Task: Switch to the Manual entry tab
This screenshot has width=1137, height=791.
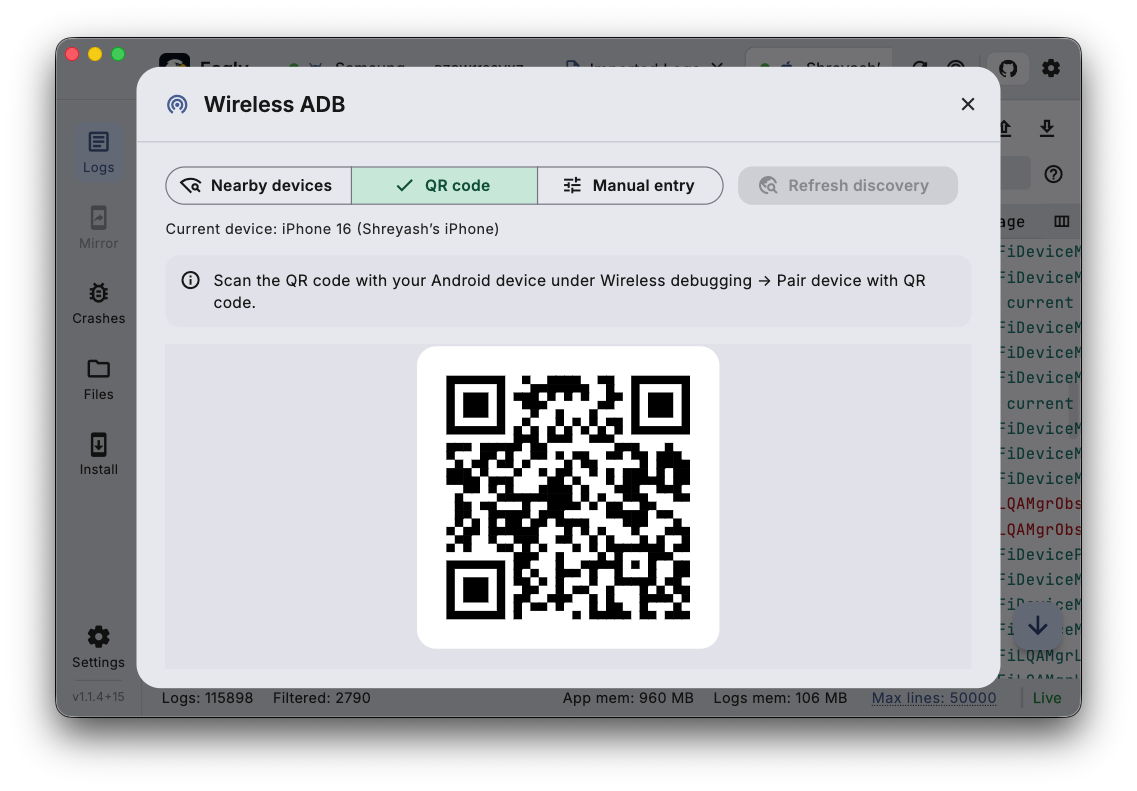Action: pyautogui.click(x=629, y=186)
